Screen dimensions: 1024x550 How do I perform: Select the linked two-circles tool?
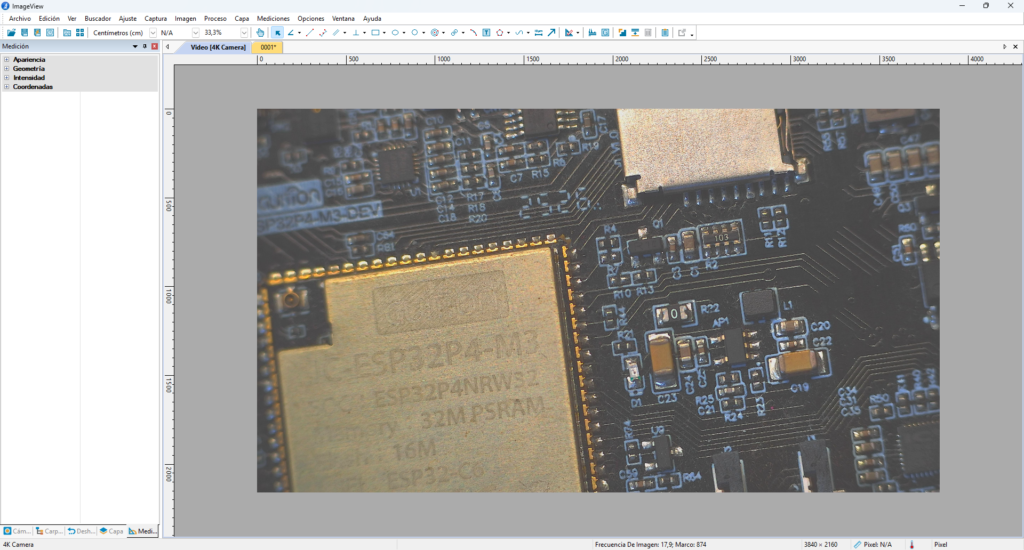(x=455, y=33)
